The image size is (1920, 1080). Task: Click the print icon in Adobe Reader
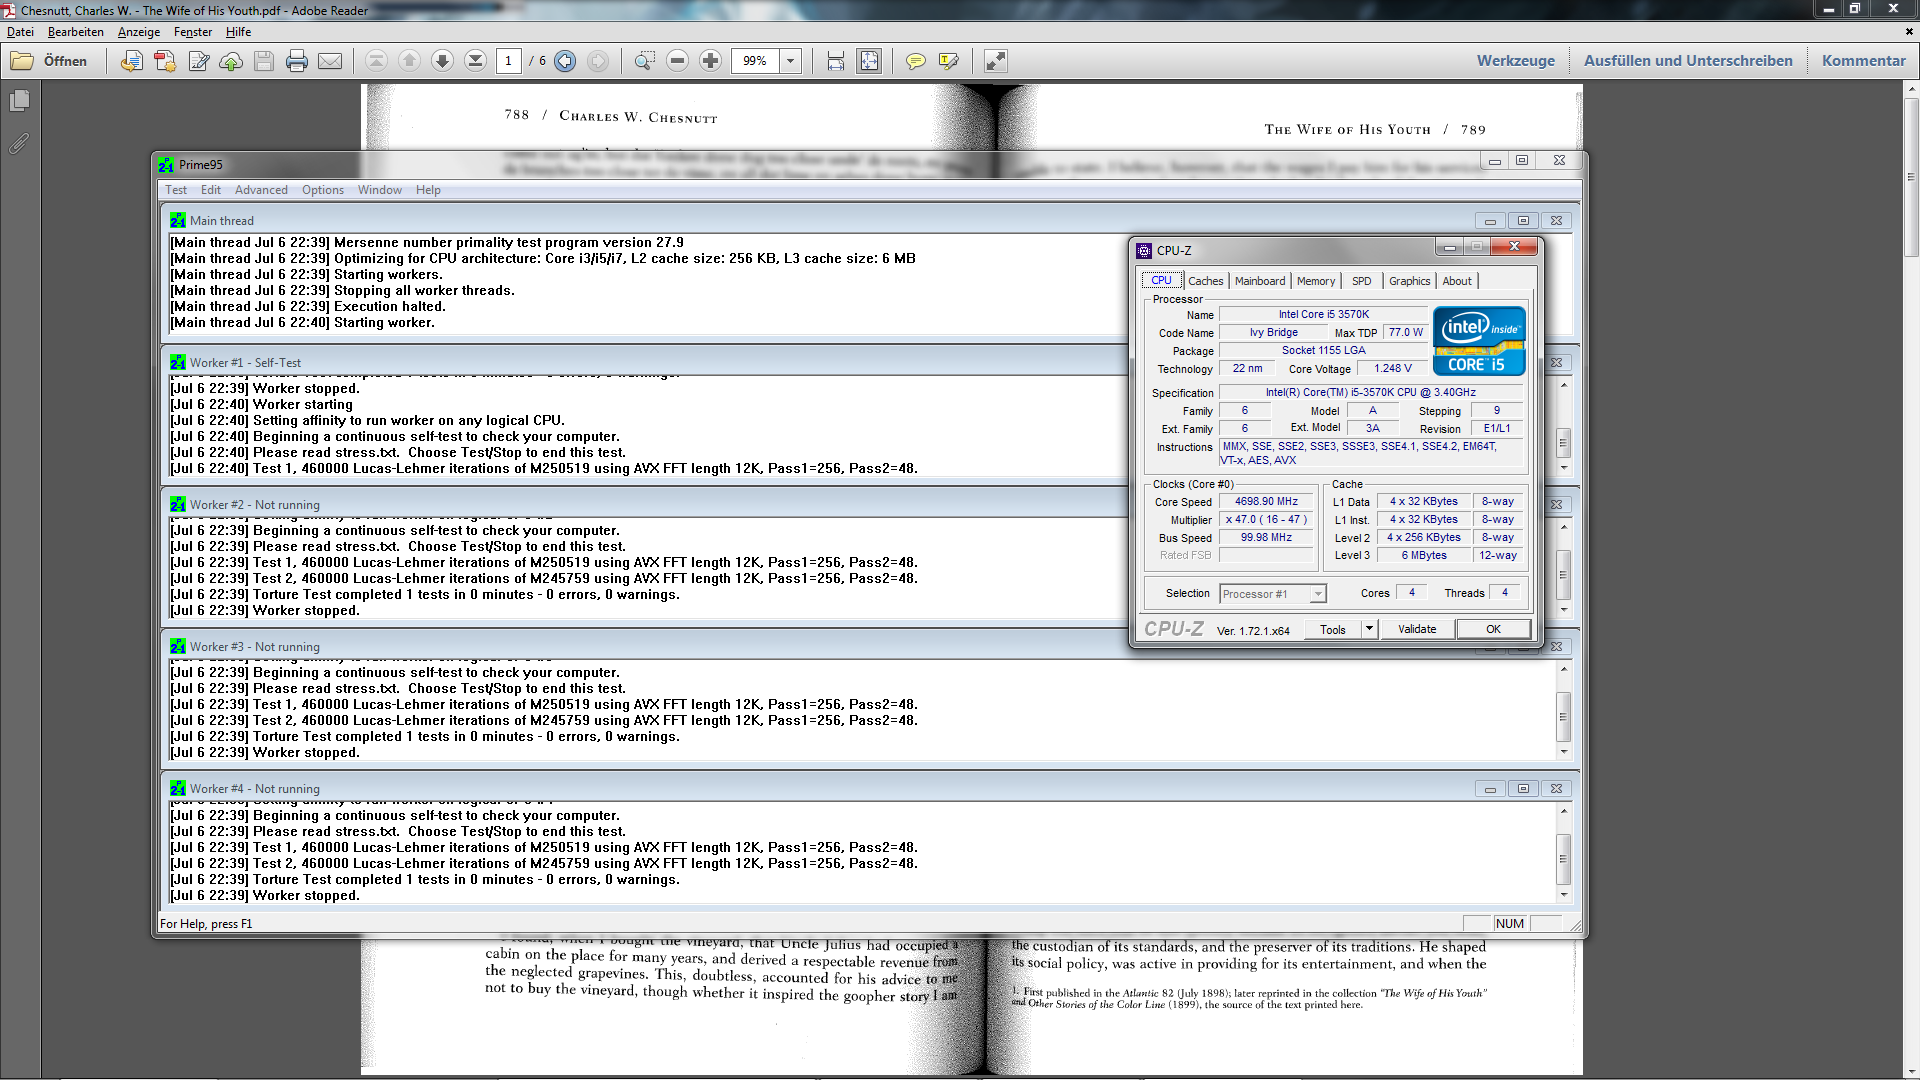(x=297, y=61)
